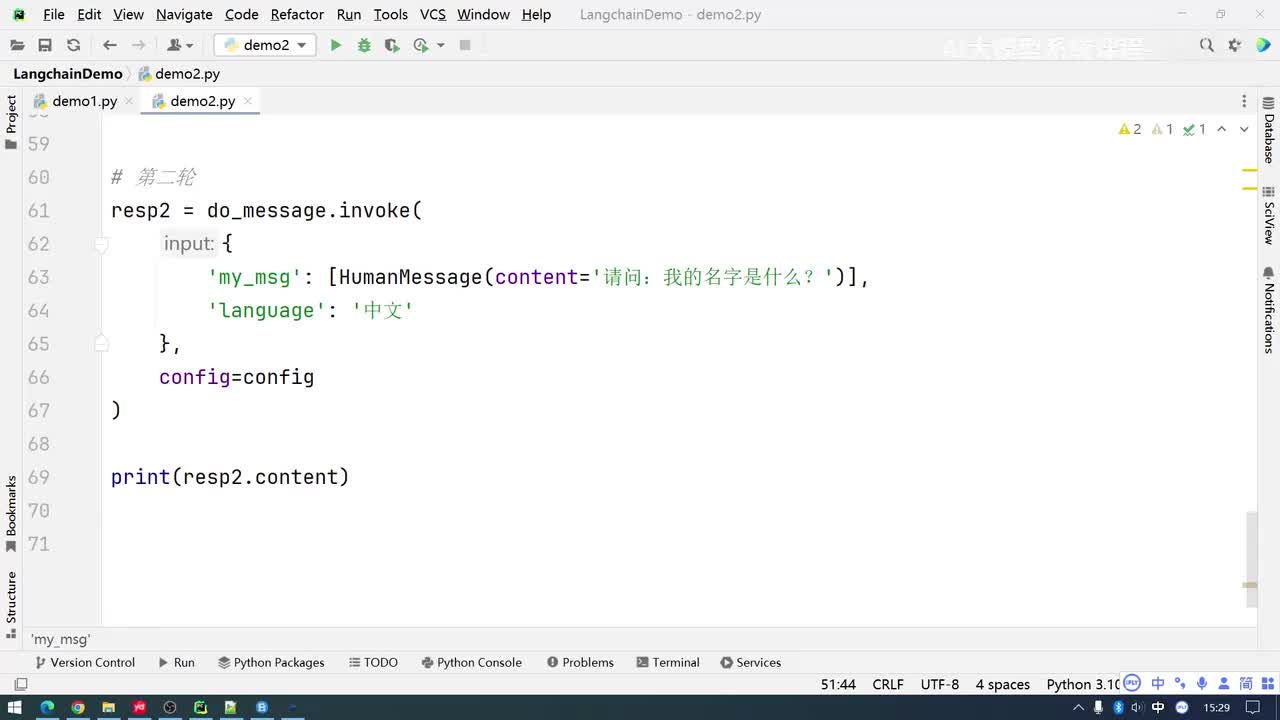1280x720 pixels.
Task: Toggle the Bookmarks tool window
Action: coord(11,514)
